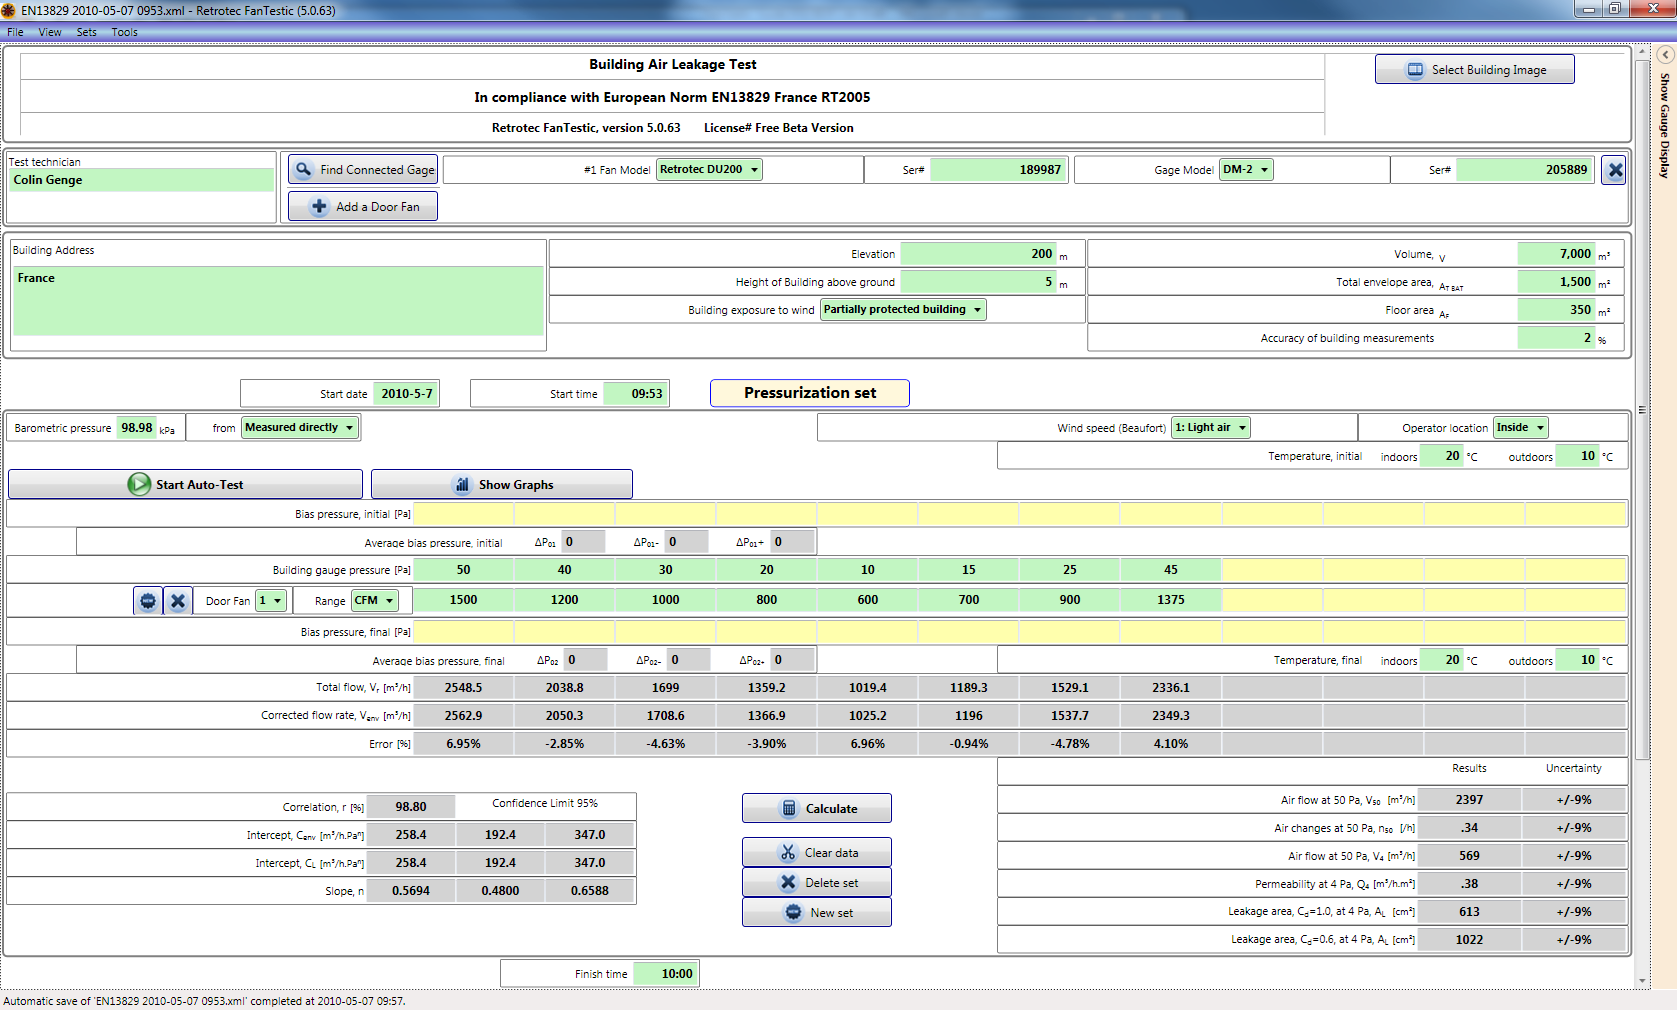Click first Bias pressure, initial cell
Screen dimensions: 1677x1010
[464, 514]
